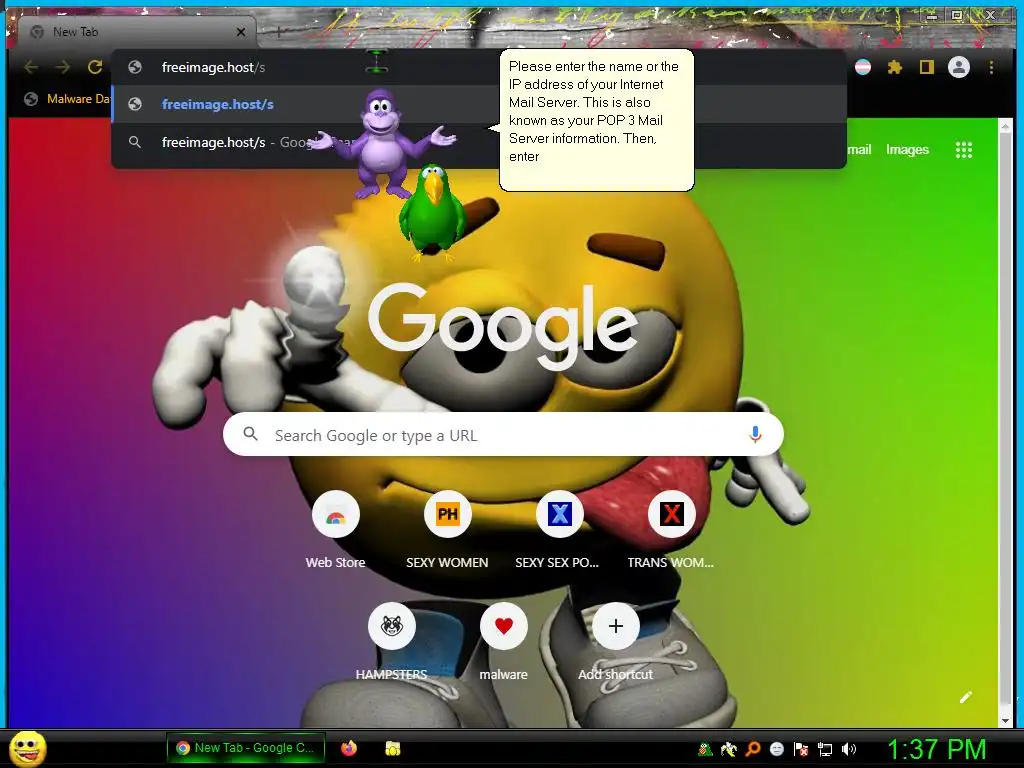Click the banana tray icon
1024x768 pixels.
point(728,749)
